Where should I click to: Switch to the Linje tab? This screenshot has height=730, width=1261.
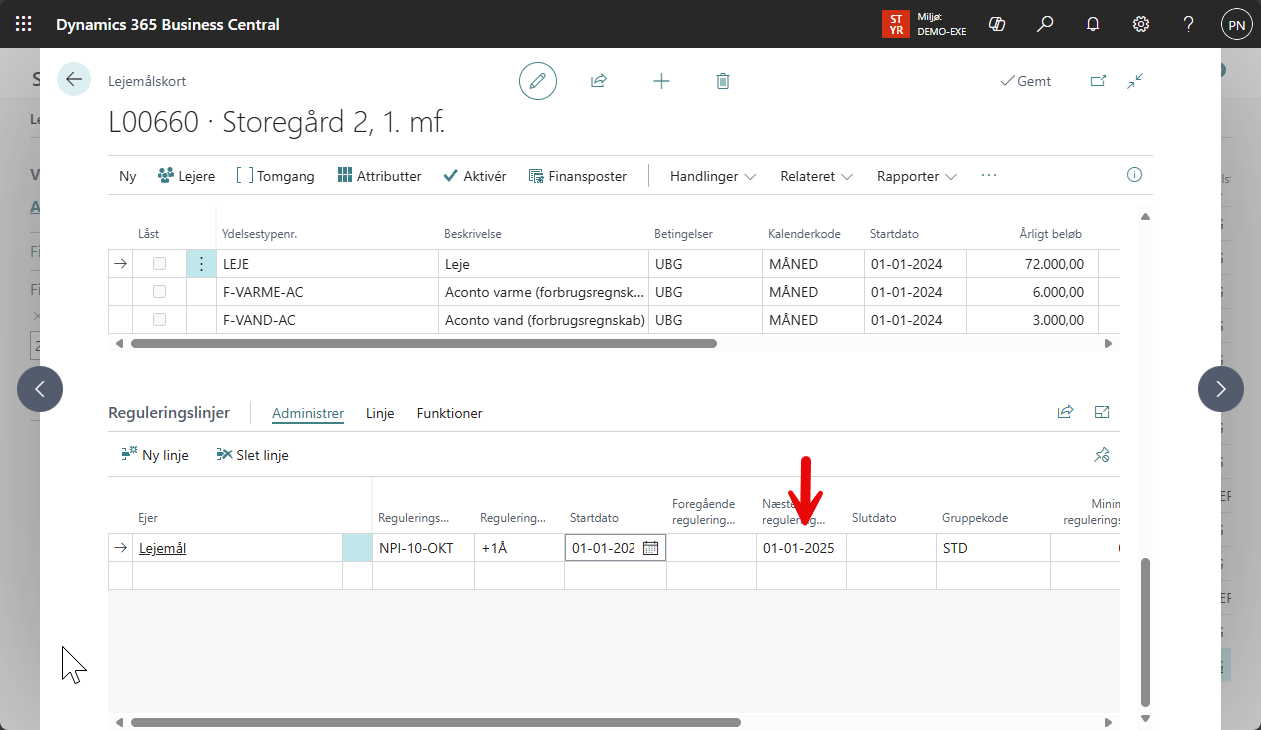[380, 413]
